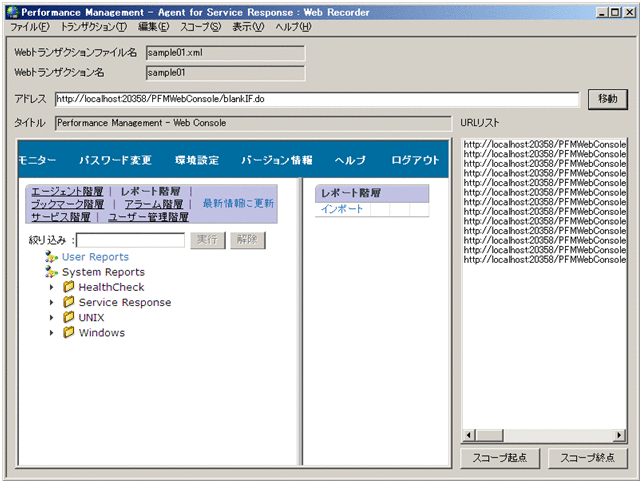Click パスワード変更 in the header
Screen dimensions: 644x484
click(115, 160)
